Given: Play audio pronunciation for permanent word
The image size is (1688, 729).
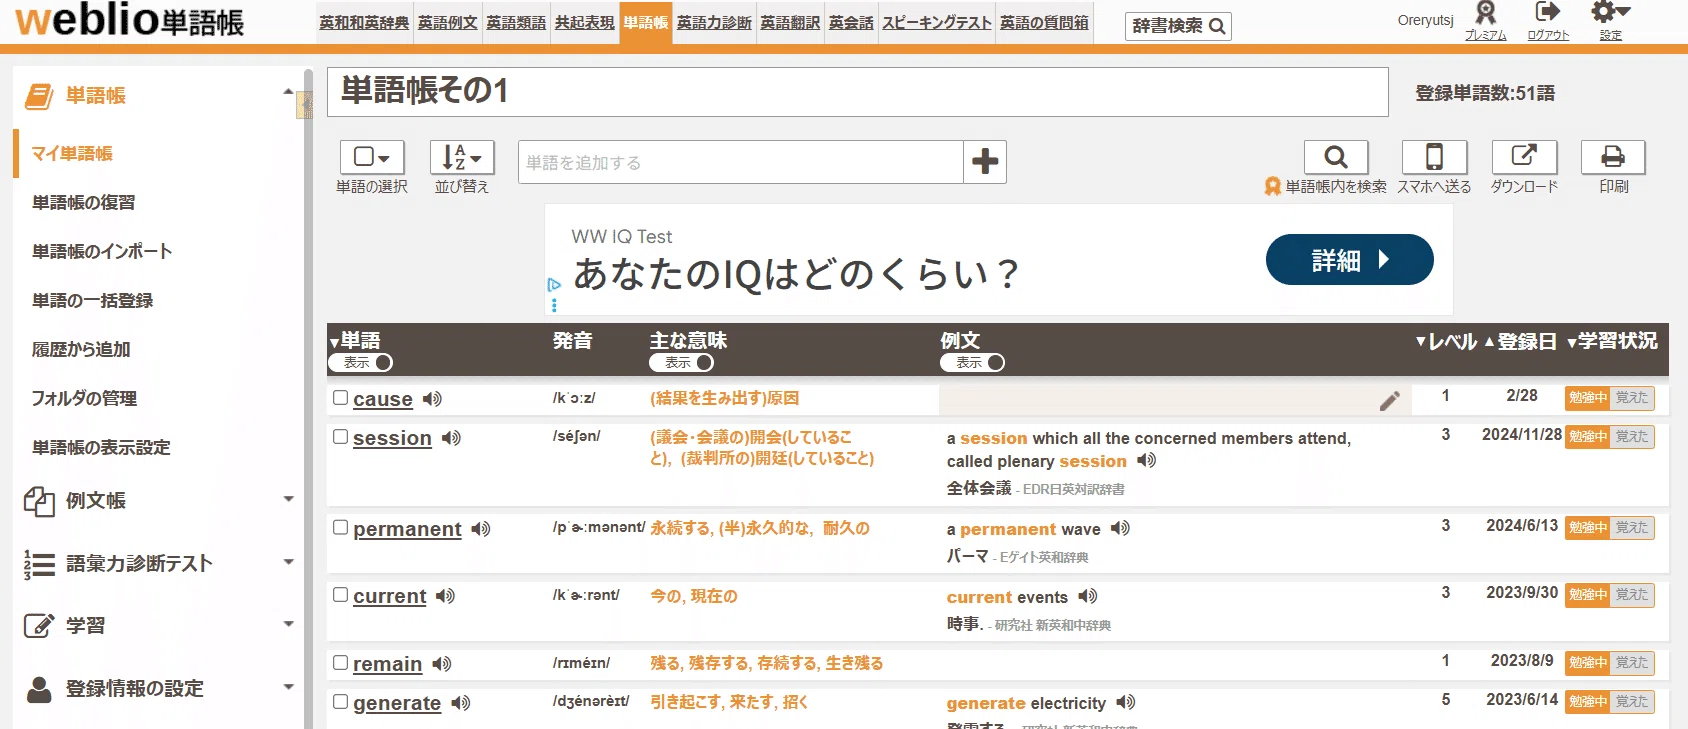Looking at the screenshot, I should [481, 529].
